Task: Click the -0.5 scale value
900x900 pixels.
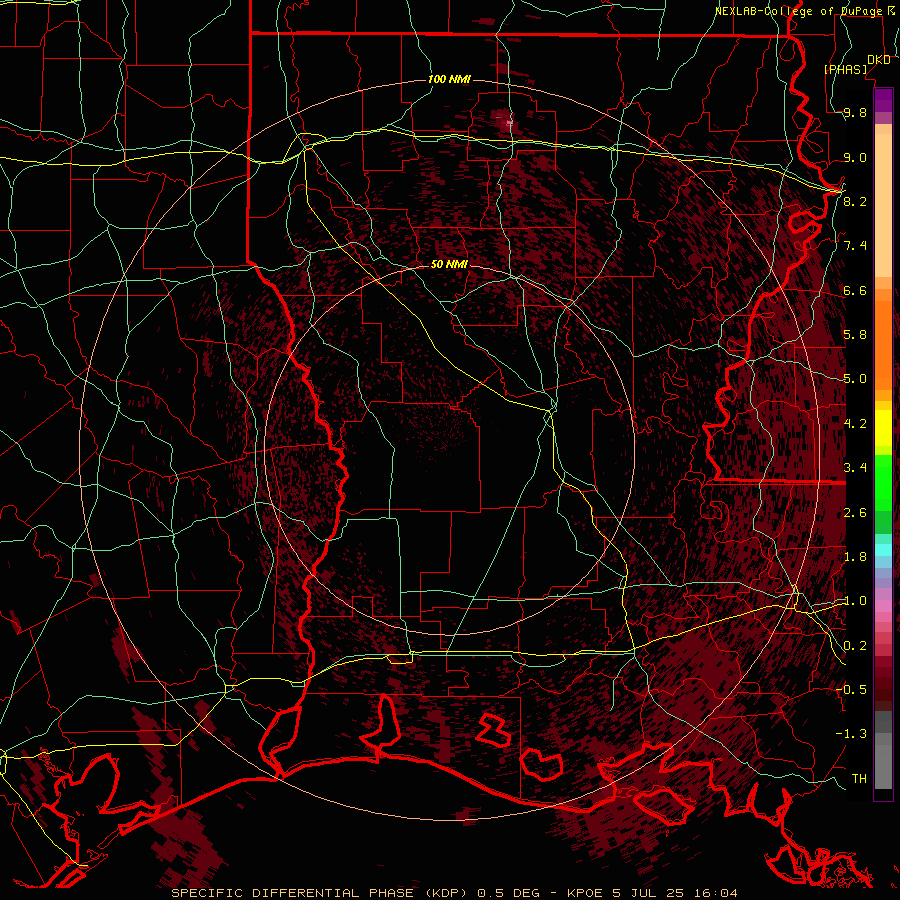Action: [851, 689]
